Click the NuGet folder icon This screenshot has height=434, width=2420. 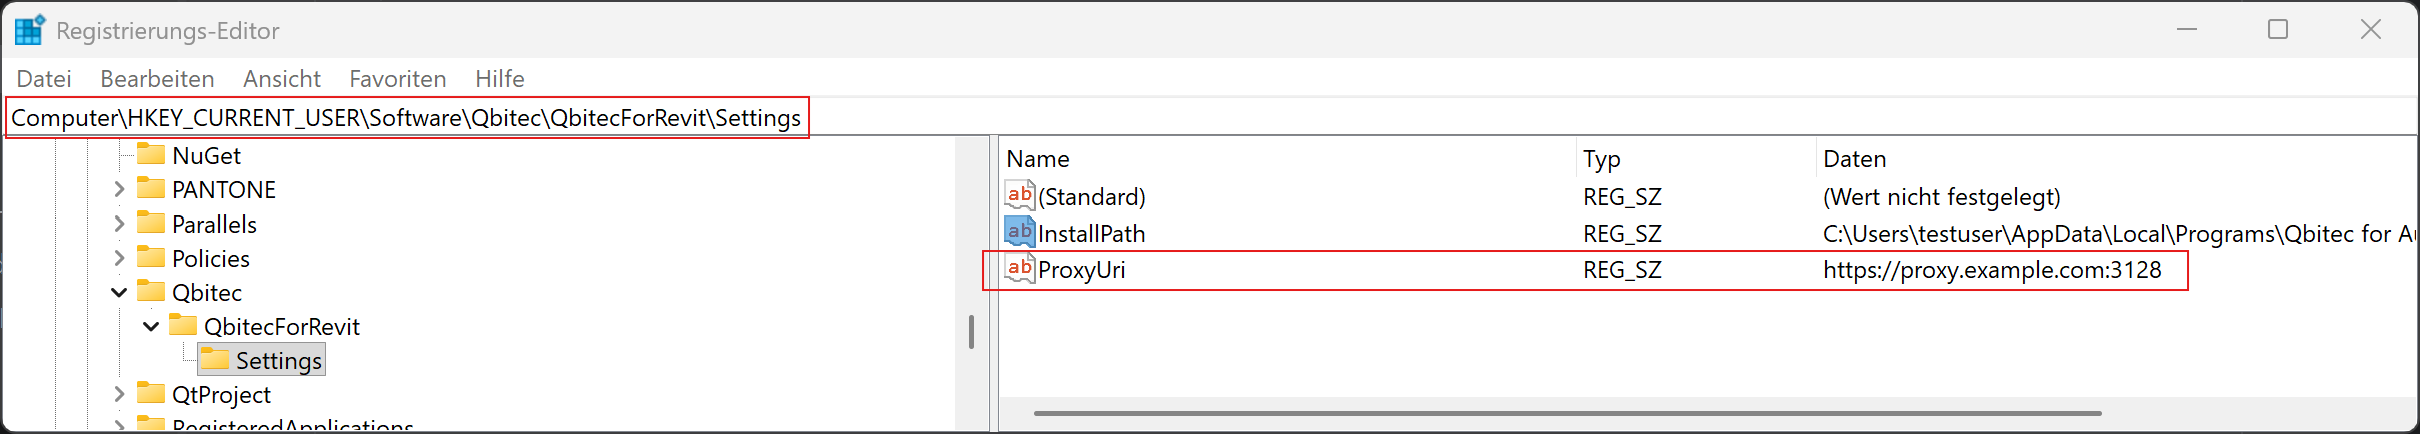coord(151,155)
